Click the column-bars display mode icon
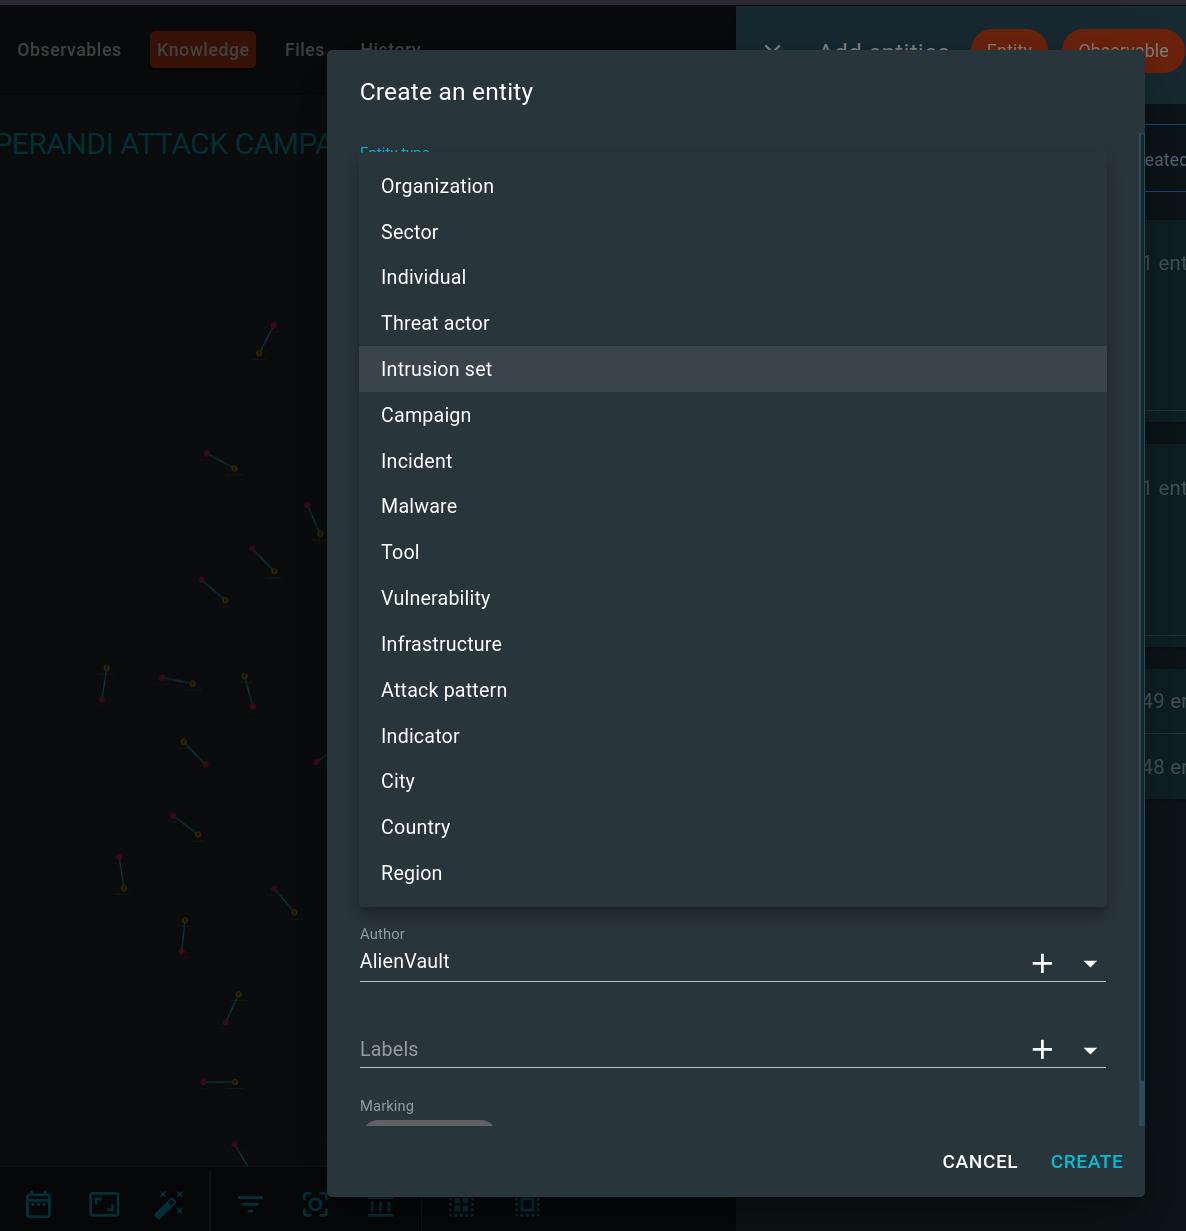The image size is (1186, 1231). tap(380, 1204)
